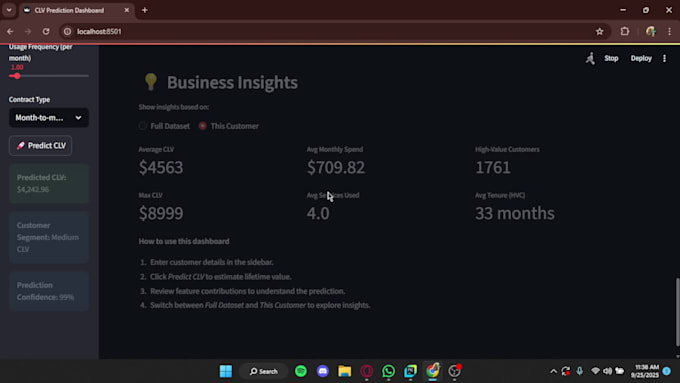Open the Contract Type dropdown
Screen dimensions: 680x383
point(49,118)
